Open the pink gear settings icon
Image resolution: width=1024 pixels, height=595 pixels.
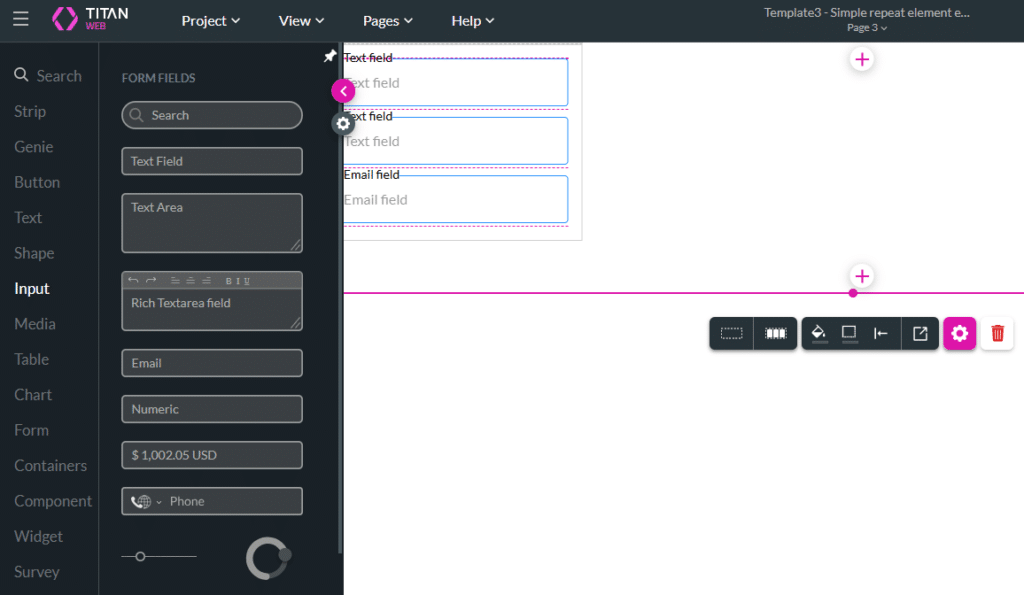pos(959,332)
